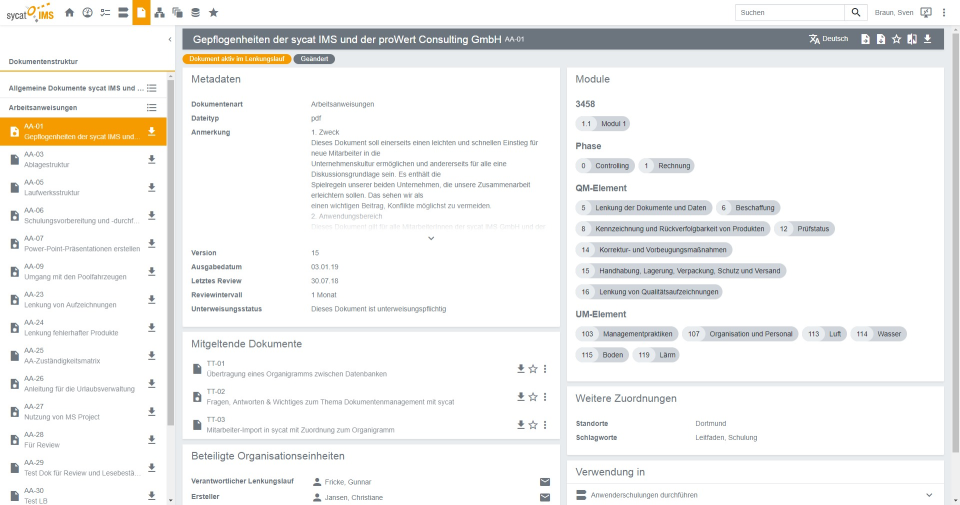Click the presentation screen icon

[926, 12]
